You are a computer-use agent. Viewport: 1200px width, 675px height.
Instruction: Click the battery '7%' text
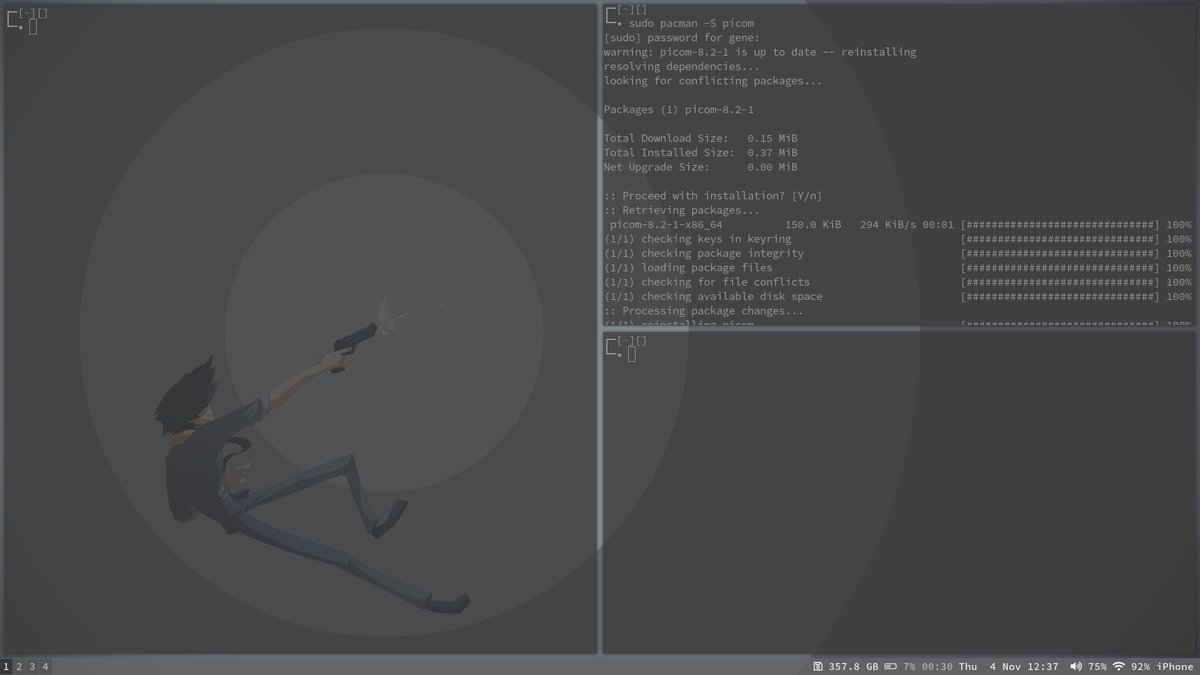pyautogui.click(x=909, y=666)
